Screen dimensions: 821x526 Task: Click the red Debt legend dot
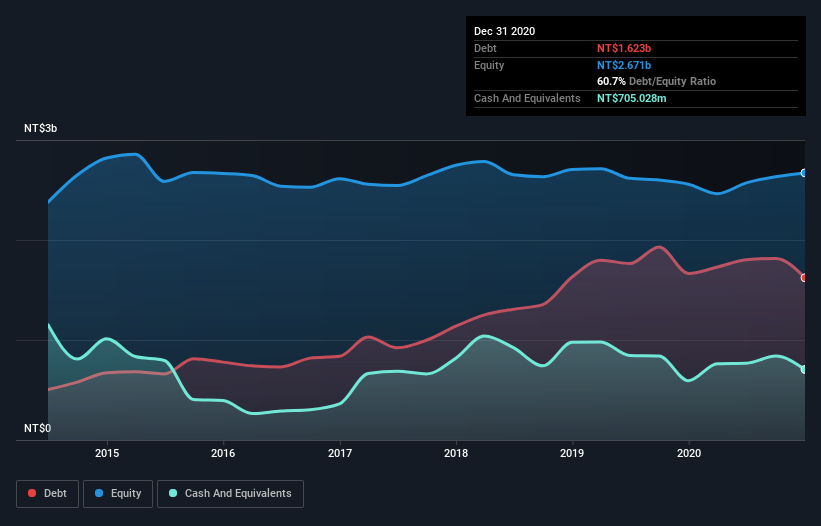pyautogui.click(x=32, y=493)
